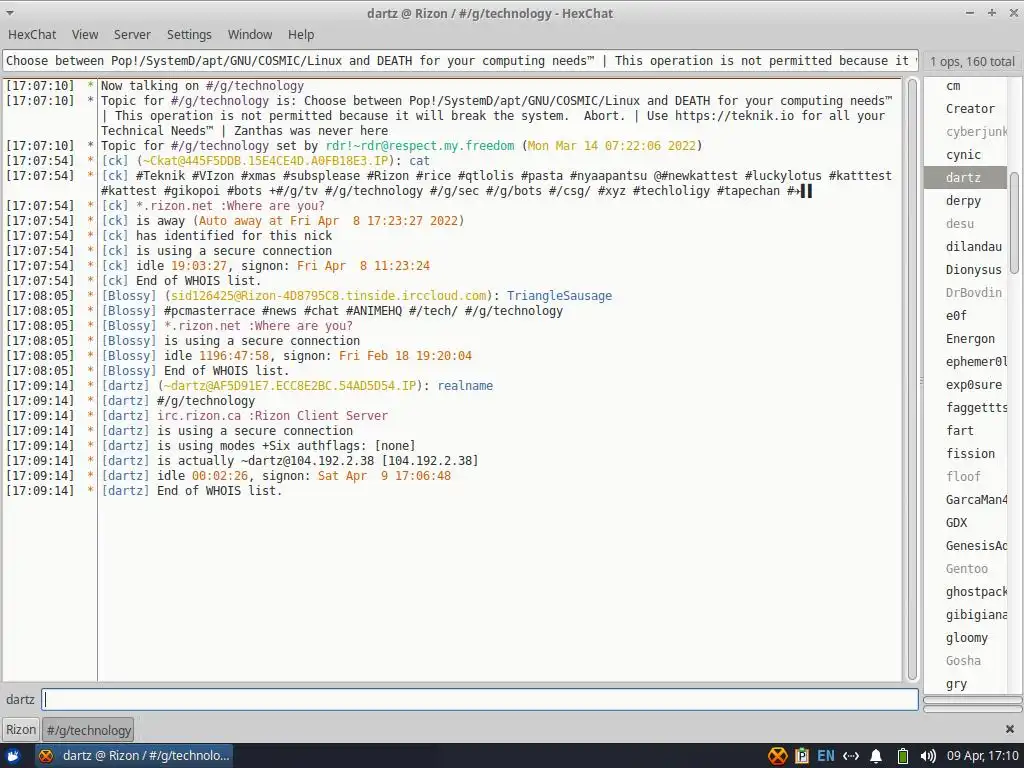
Task: Select user Energon in the user list
Action: (x=965, y=338)
